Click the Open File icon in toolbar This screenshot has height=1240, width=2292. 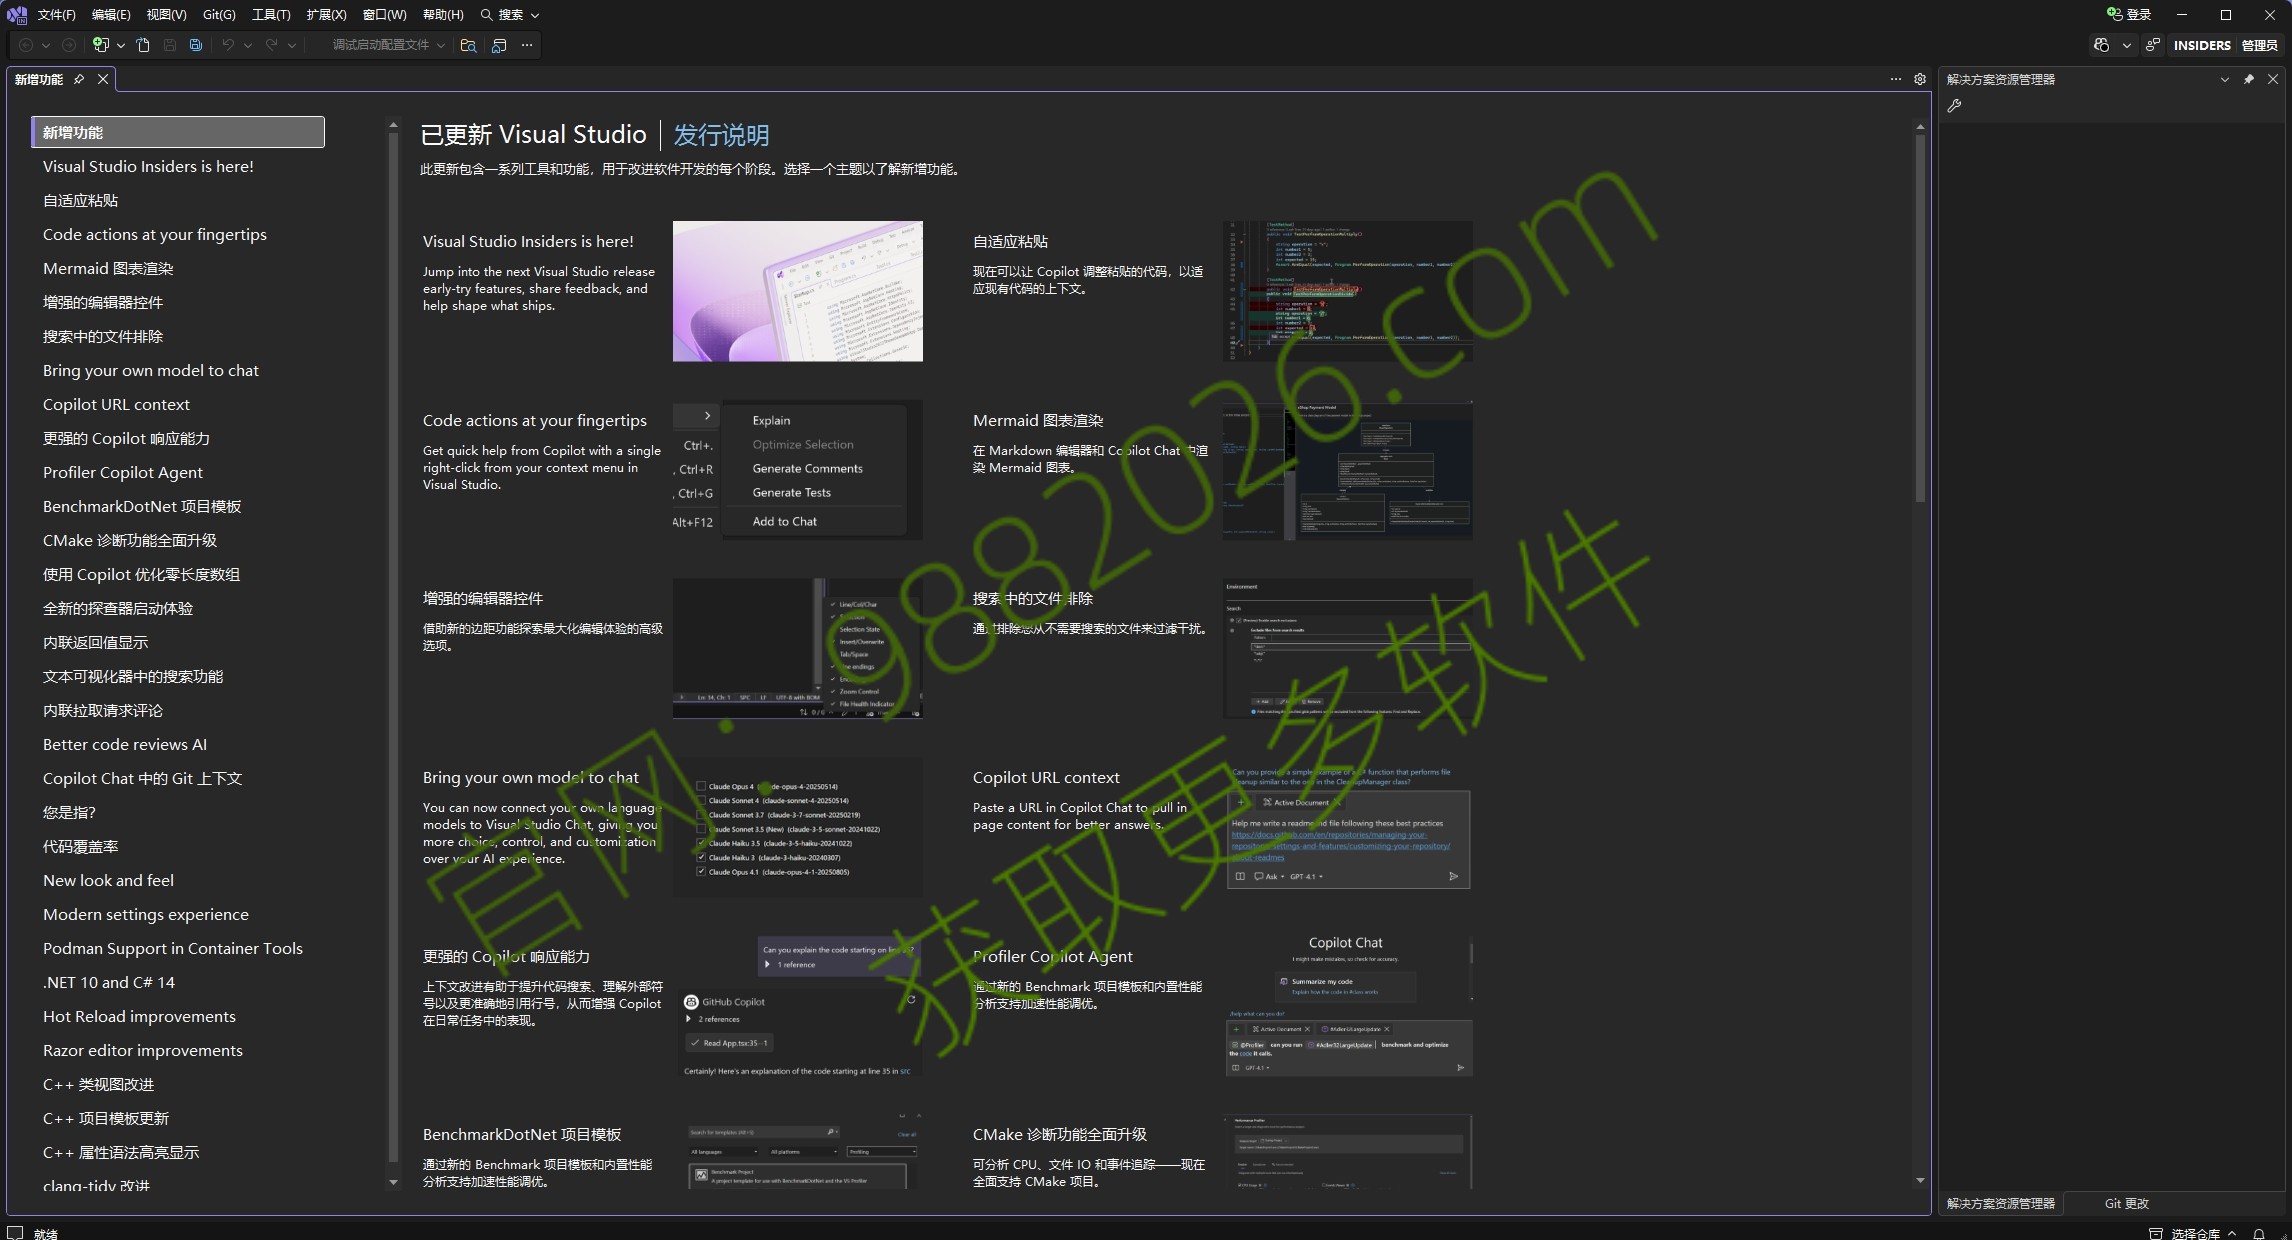pyautogui.click(x=143, y=45)
